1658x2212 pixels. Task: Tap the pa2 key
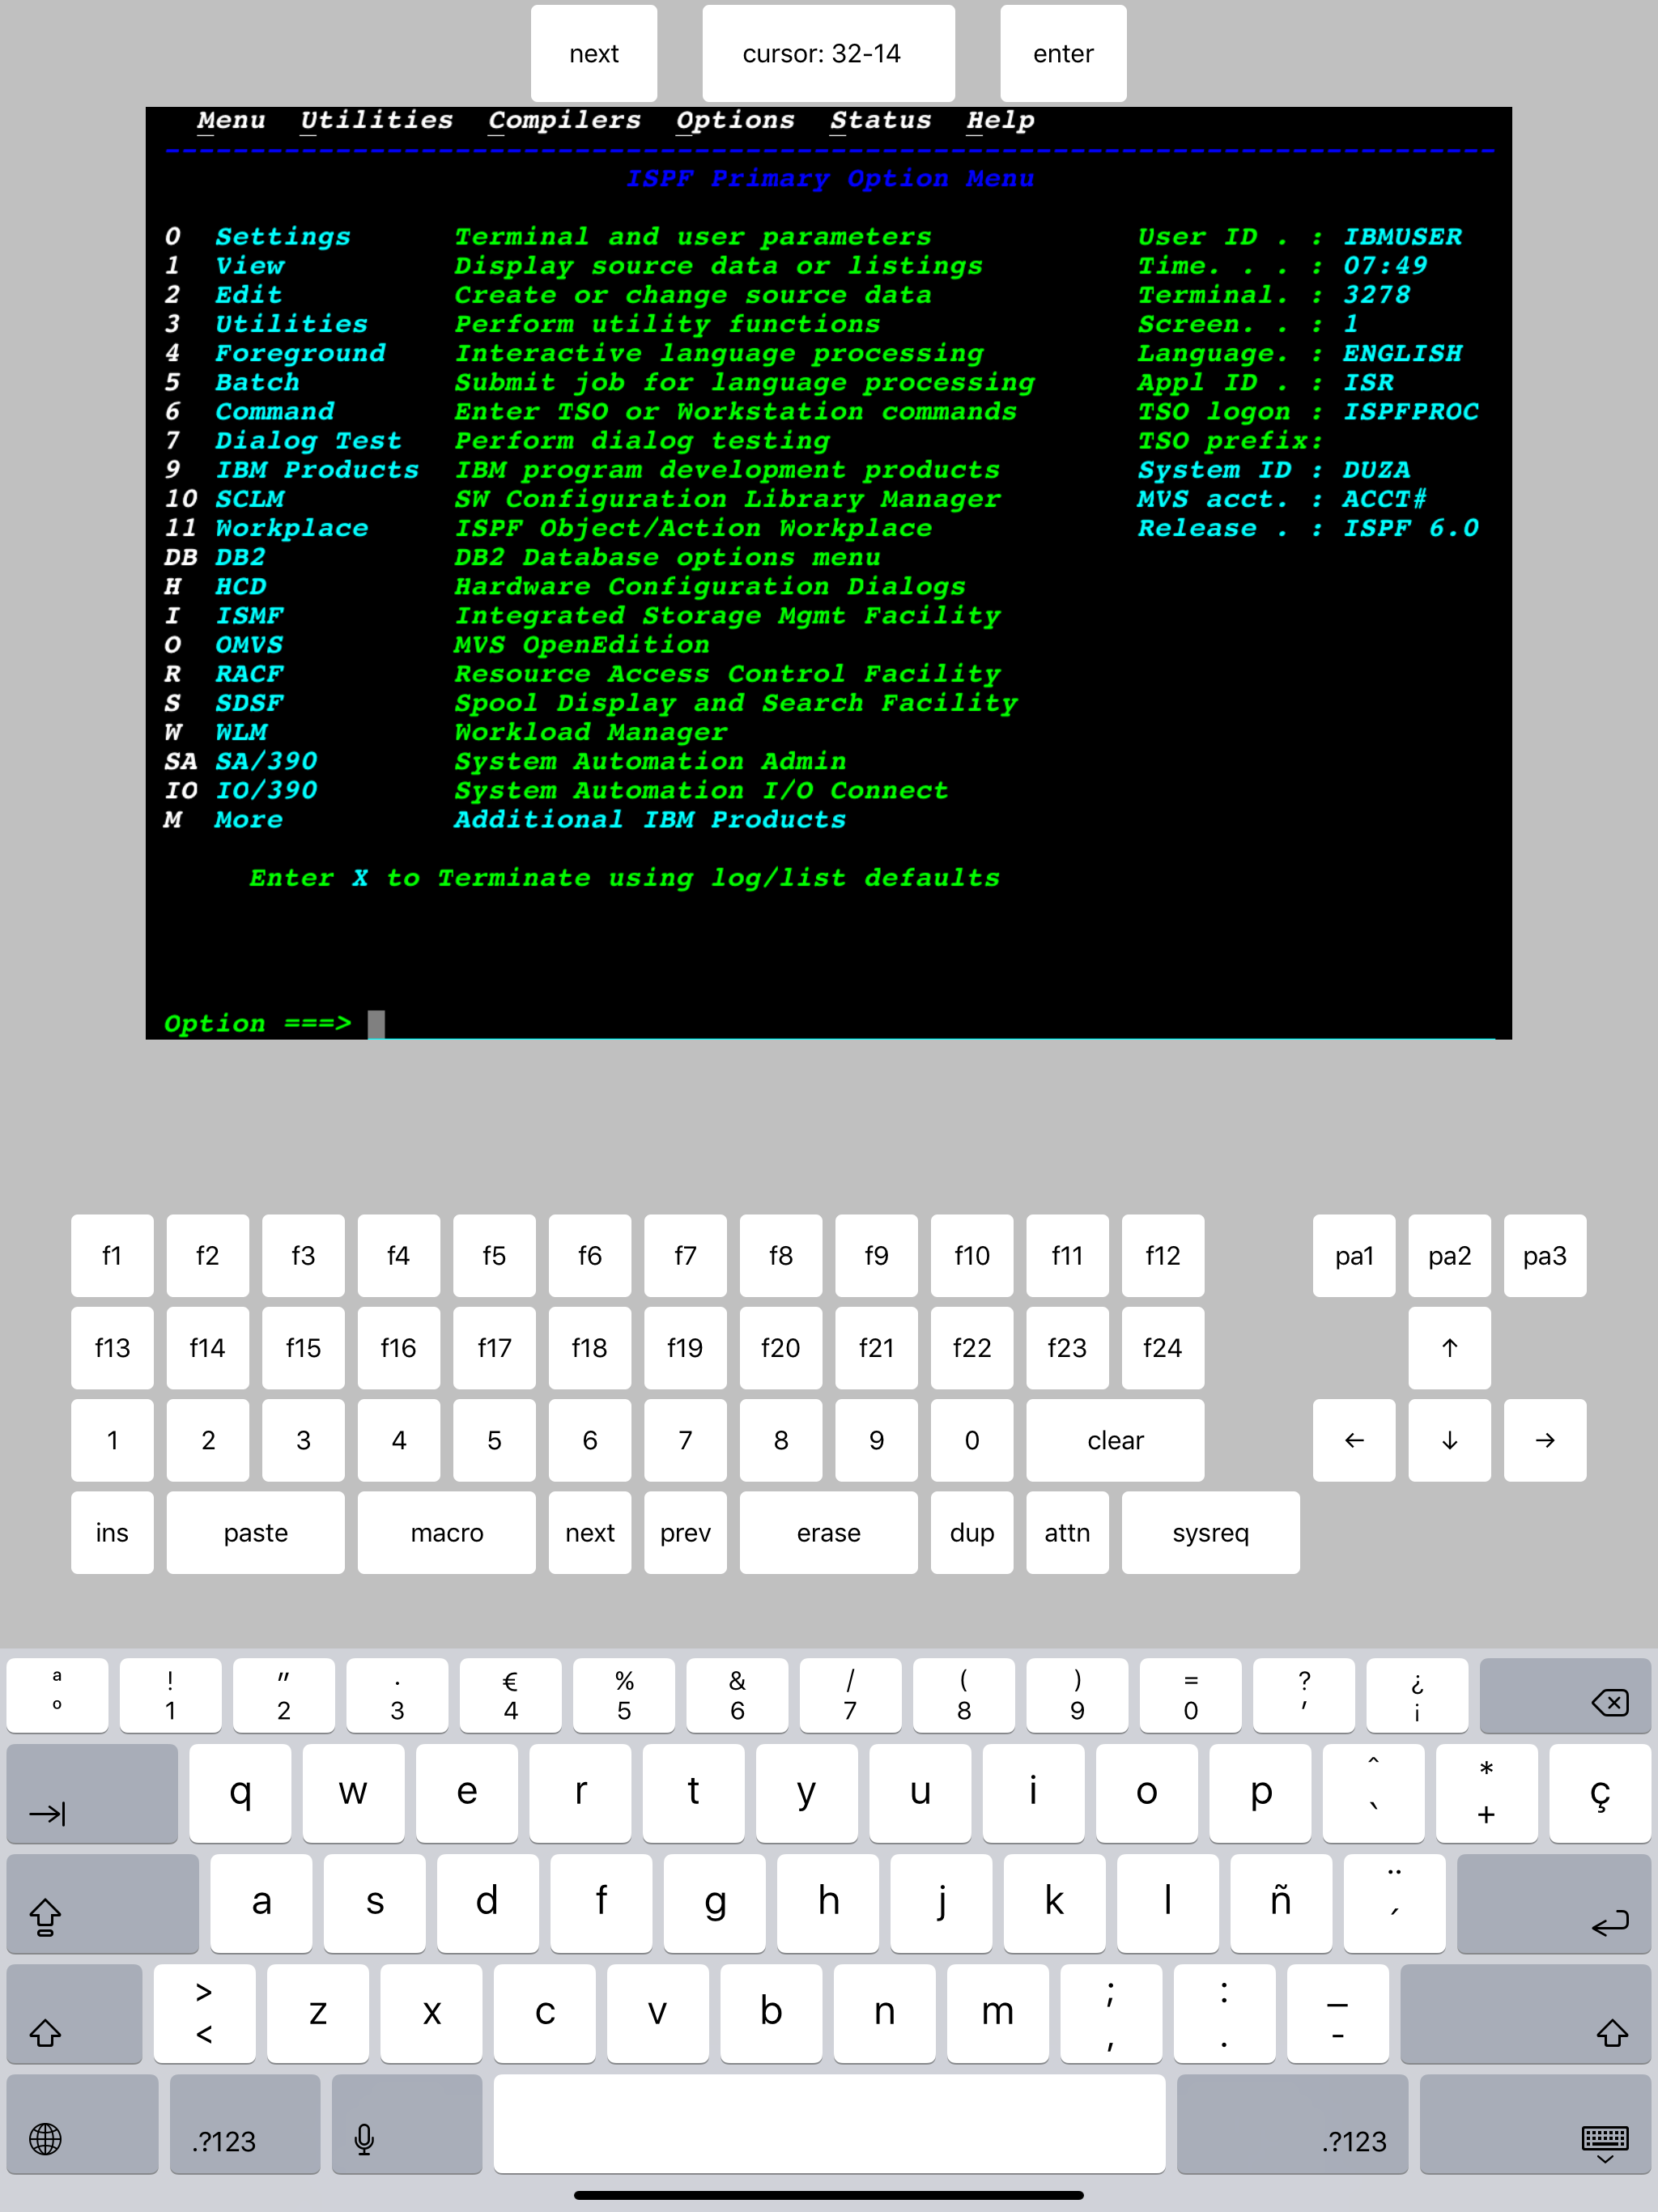pyautogui.click(x=1449, y=1255)
